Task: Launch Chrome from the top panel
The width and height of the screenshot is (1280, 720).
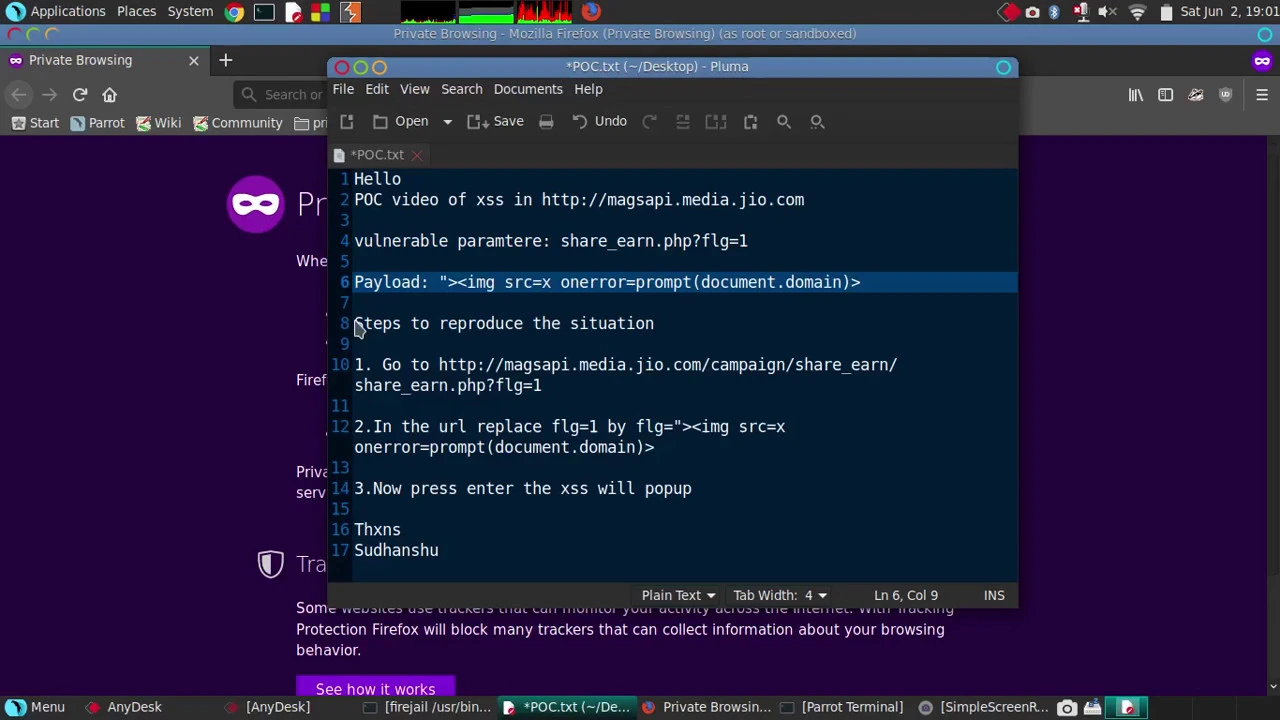Action: click(x=234, y=12)
